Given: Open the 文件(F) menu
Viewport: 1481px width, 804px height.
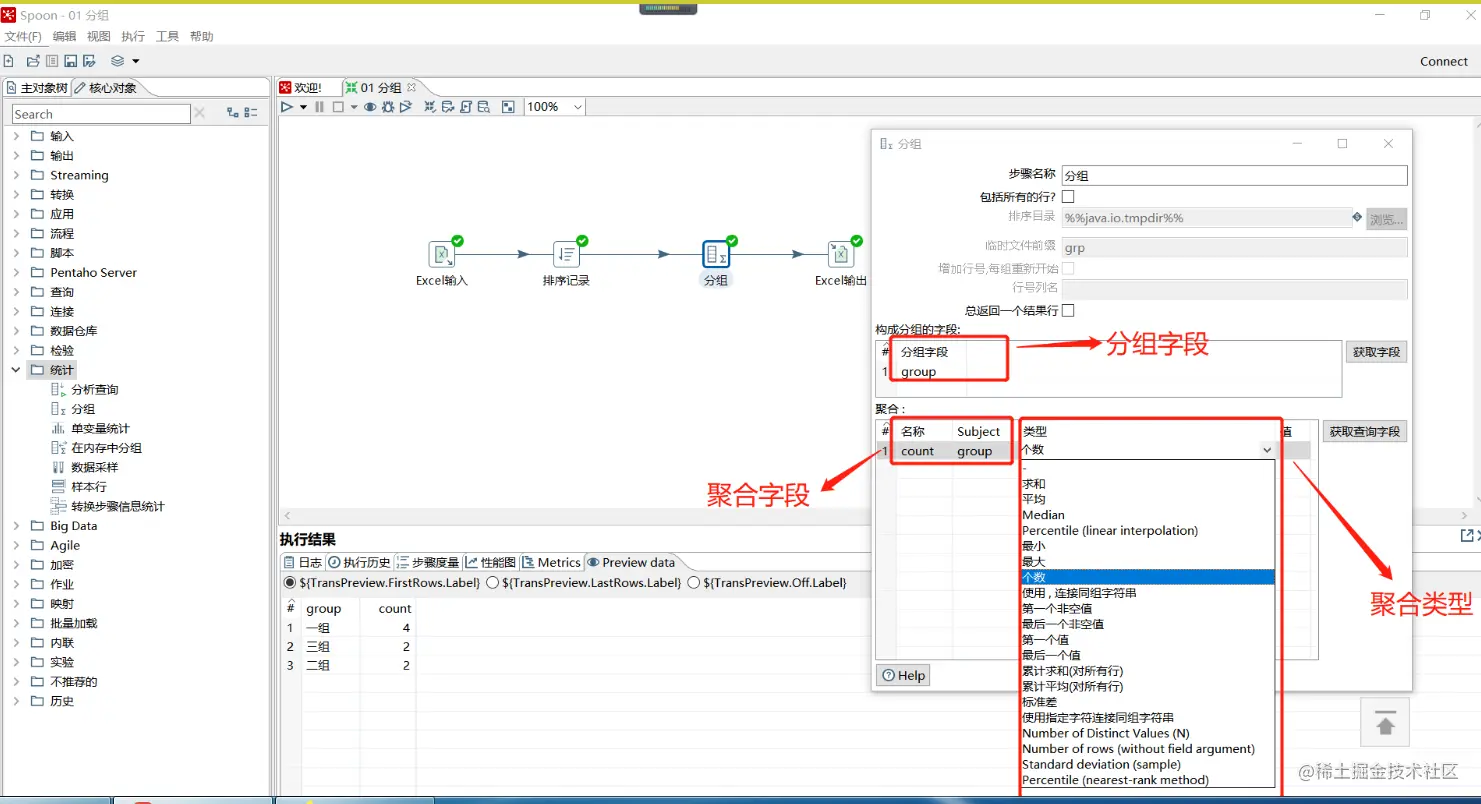Looking at the screenshot, I should [x=23, y=36].
